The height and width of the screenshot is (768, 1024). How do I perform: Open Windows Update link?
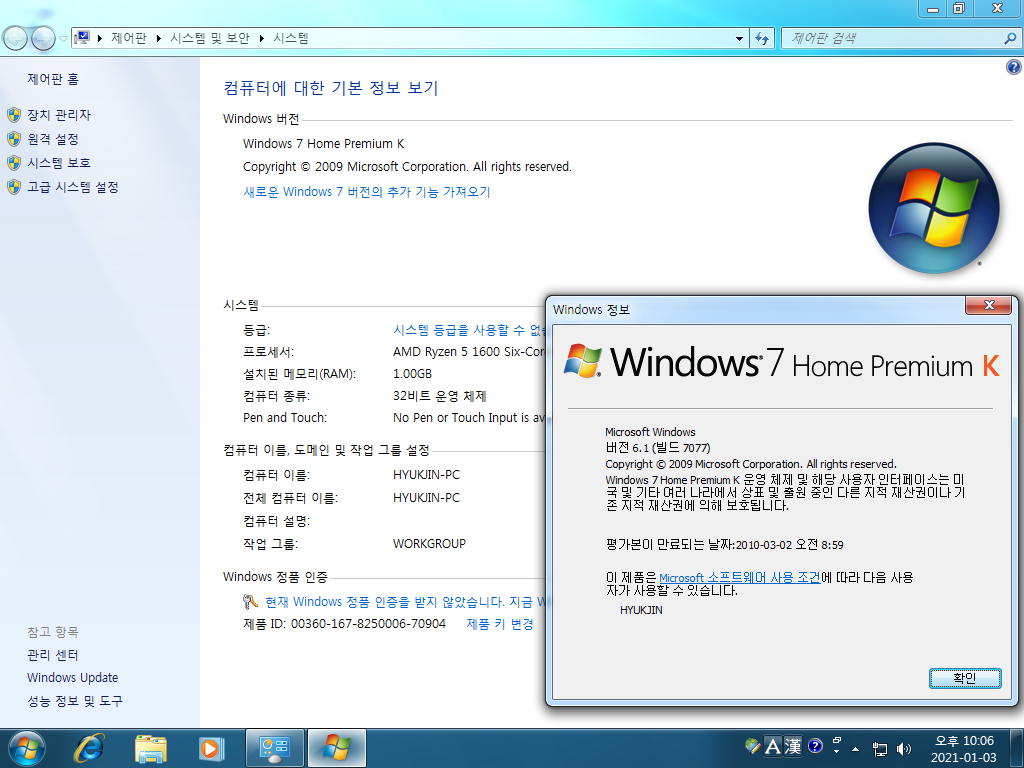tap(72, 678)
